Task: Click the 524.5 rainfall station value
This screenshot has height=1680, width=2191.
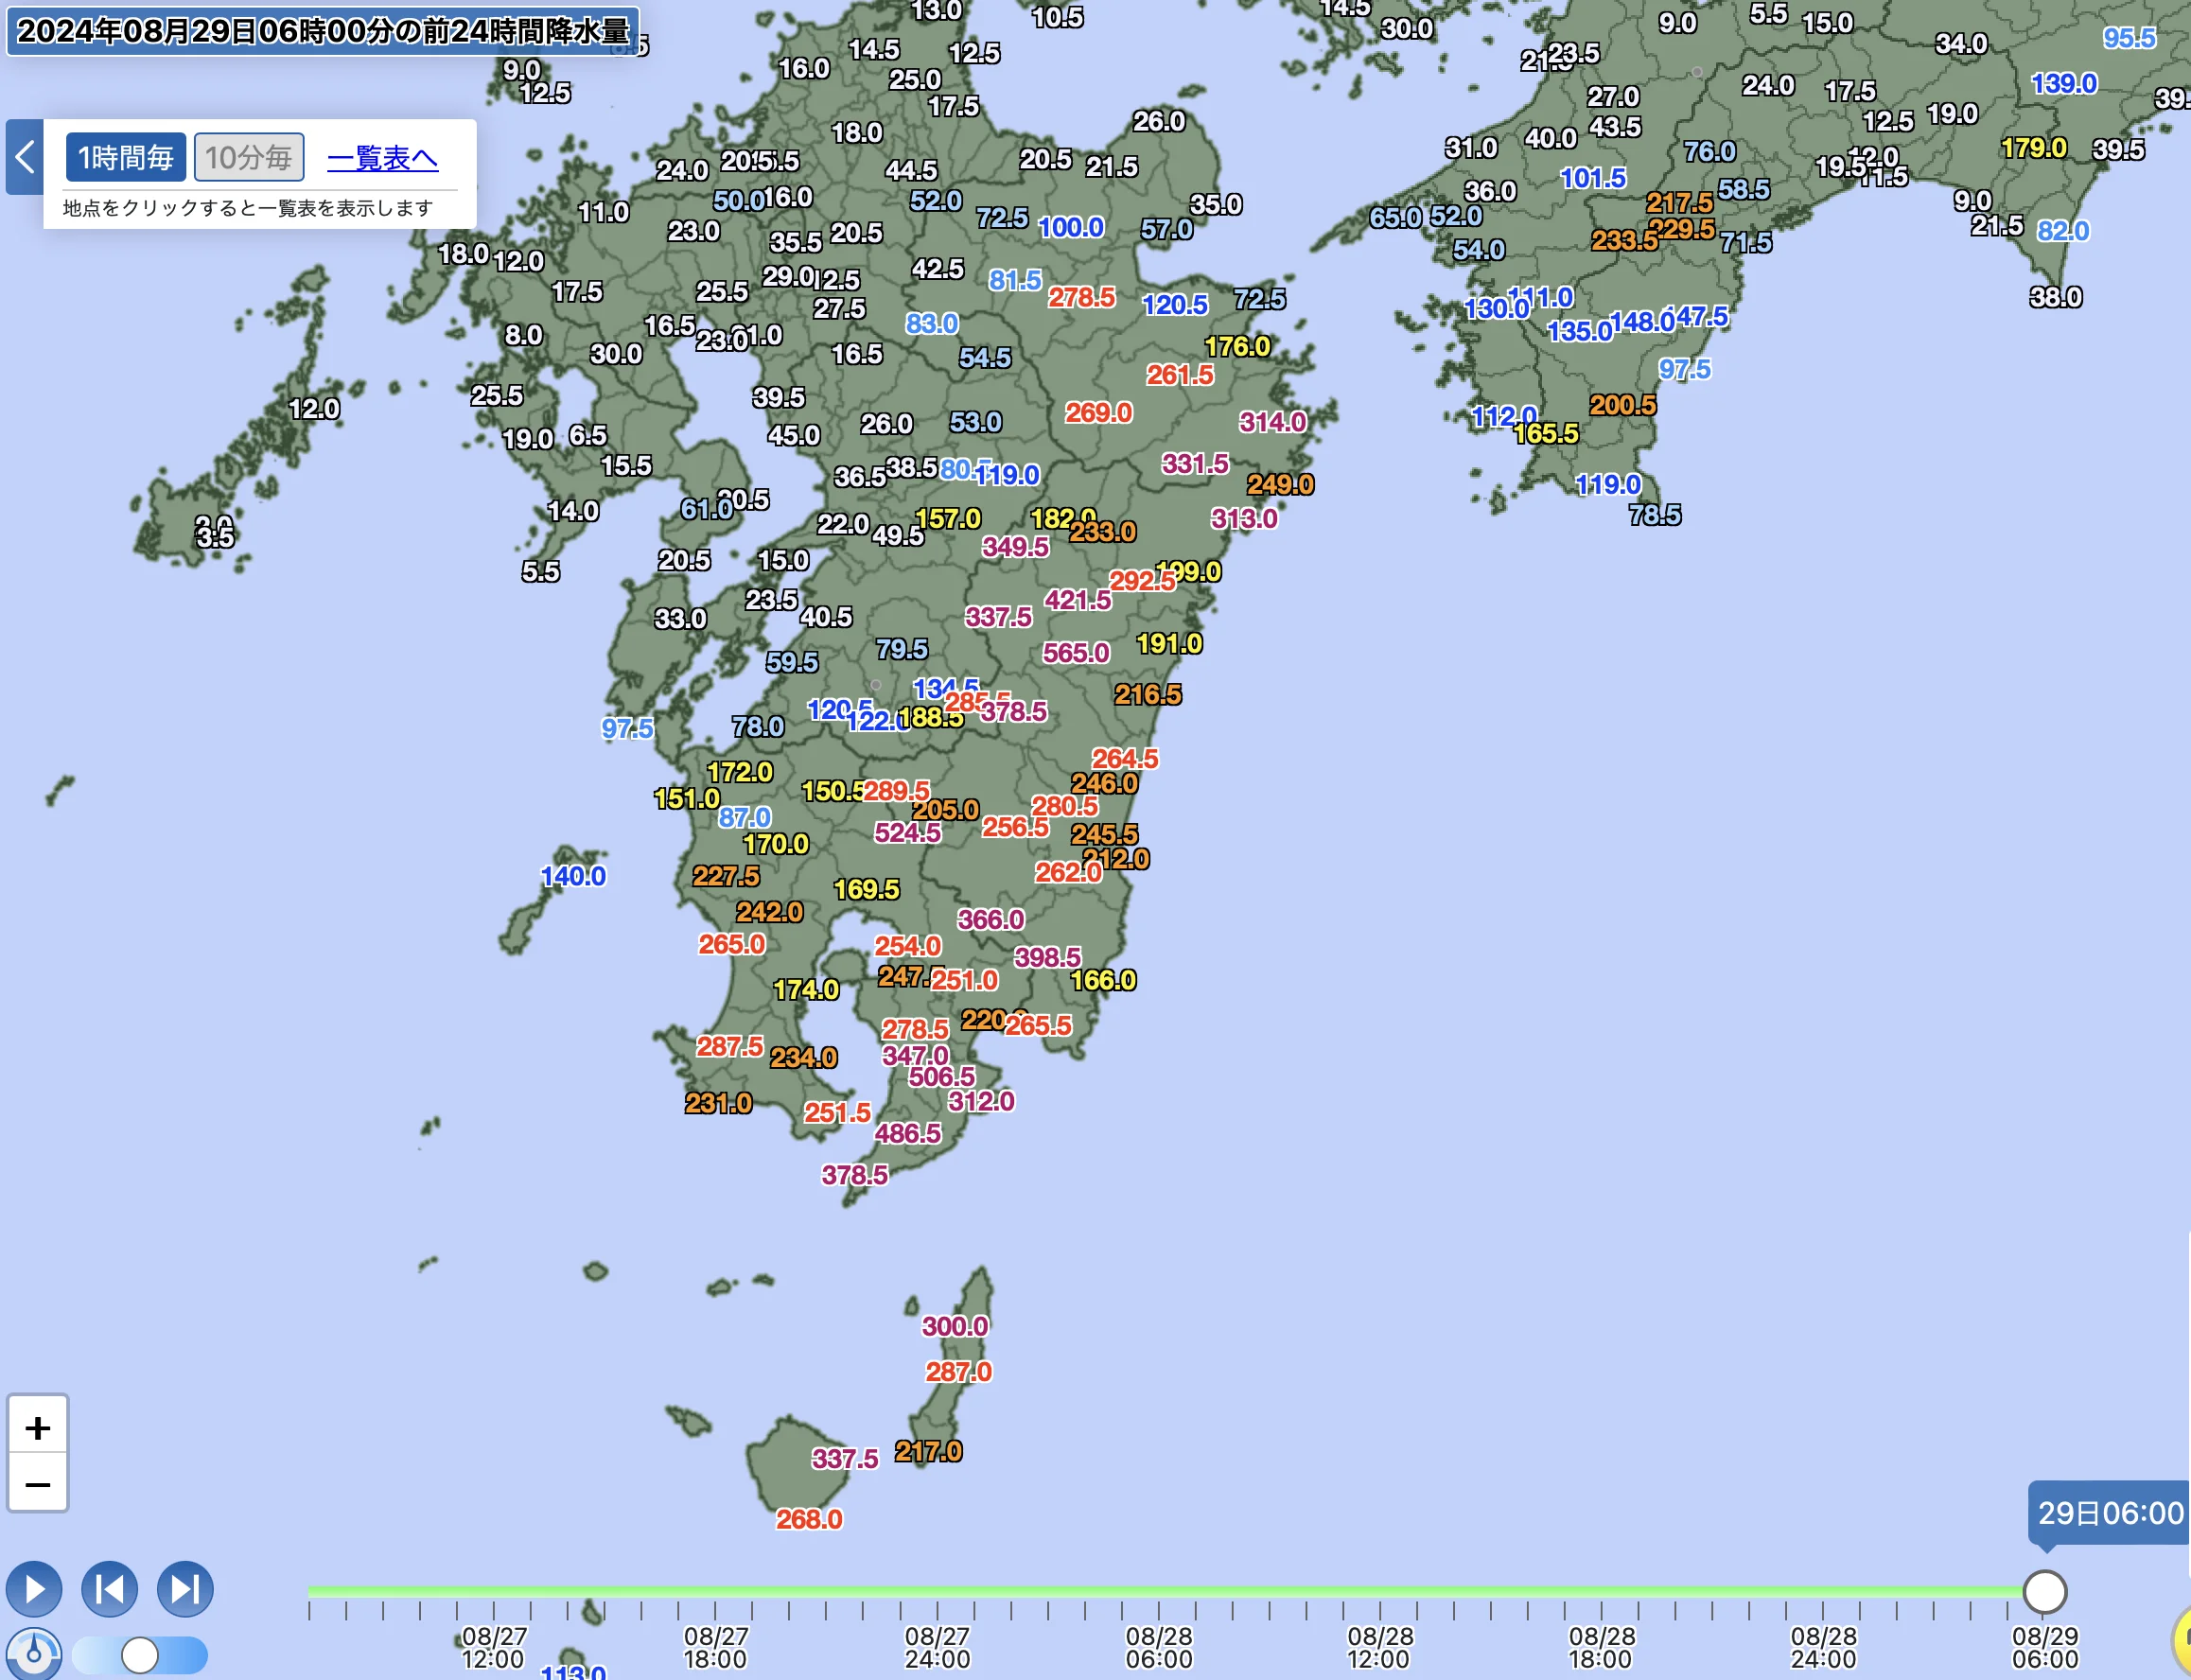Action: tap(907, 832)
